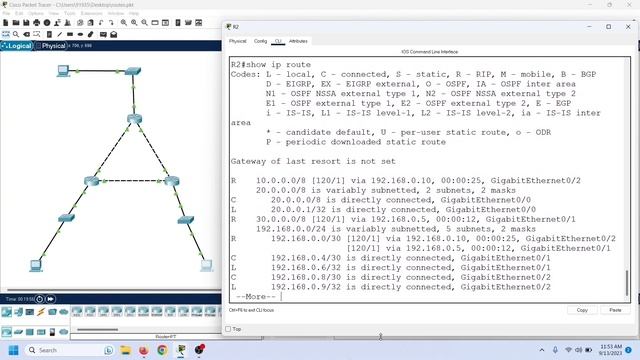
Task: Select the Draw Line tool
Action: [60, 35]
